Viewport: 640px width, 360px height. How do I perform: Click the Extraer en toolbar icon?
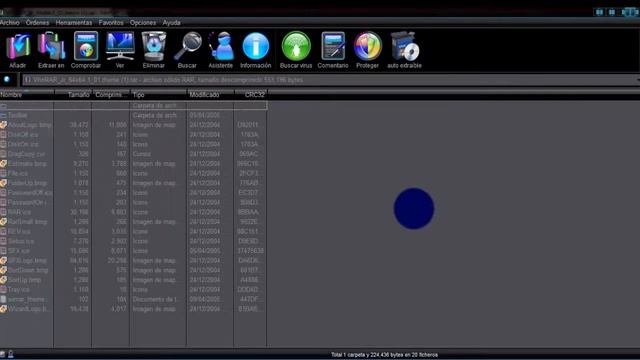[51, 46]
